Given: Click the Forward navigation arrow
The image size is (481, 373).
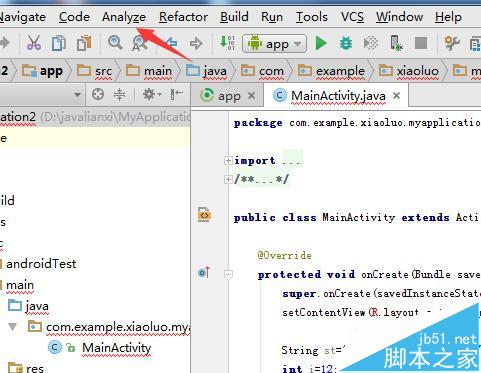Looking at the screenshot, I should (x=196, y=43).
